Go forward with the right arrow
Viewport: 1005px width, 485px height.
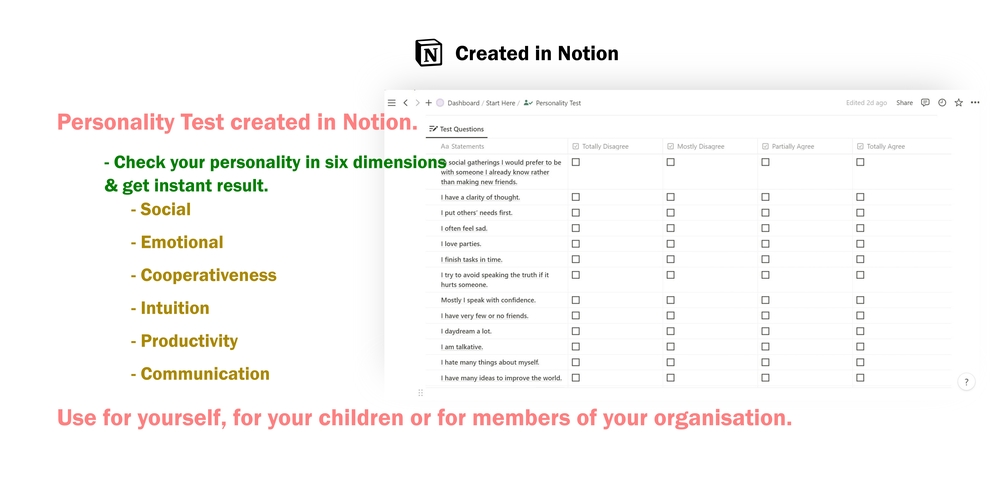417,103
